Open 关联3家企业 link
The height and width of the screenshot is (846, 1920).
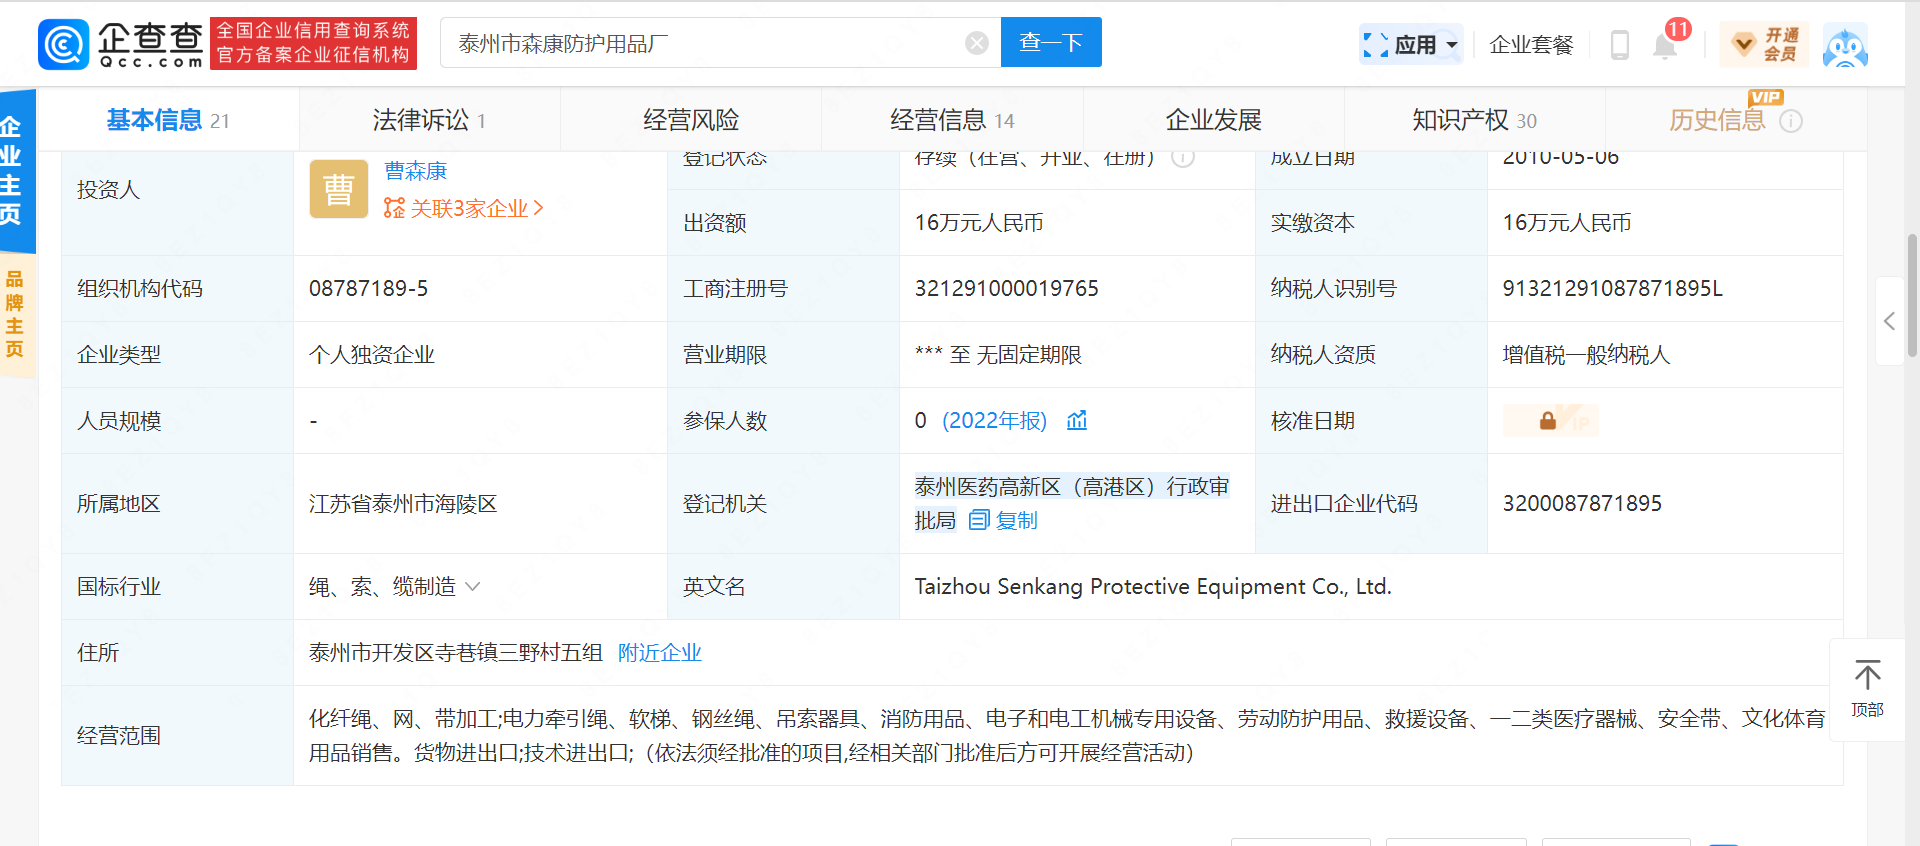click(464, 208)
